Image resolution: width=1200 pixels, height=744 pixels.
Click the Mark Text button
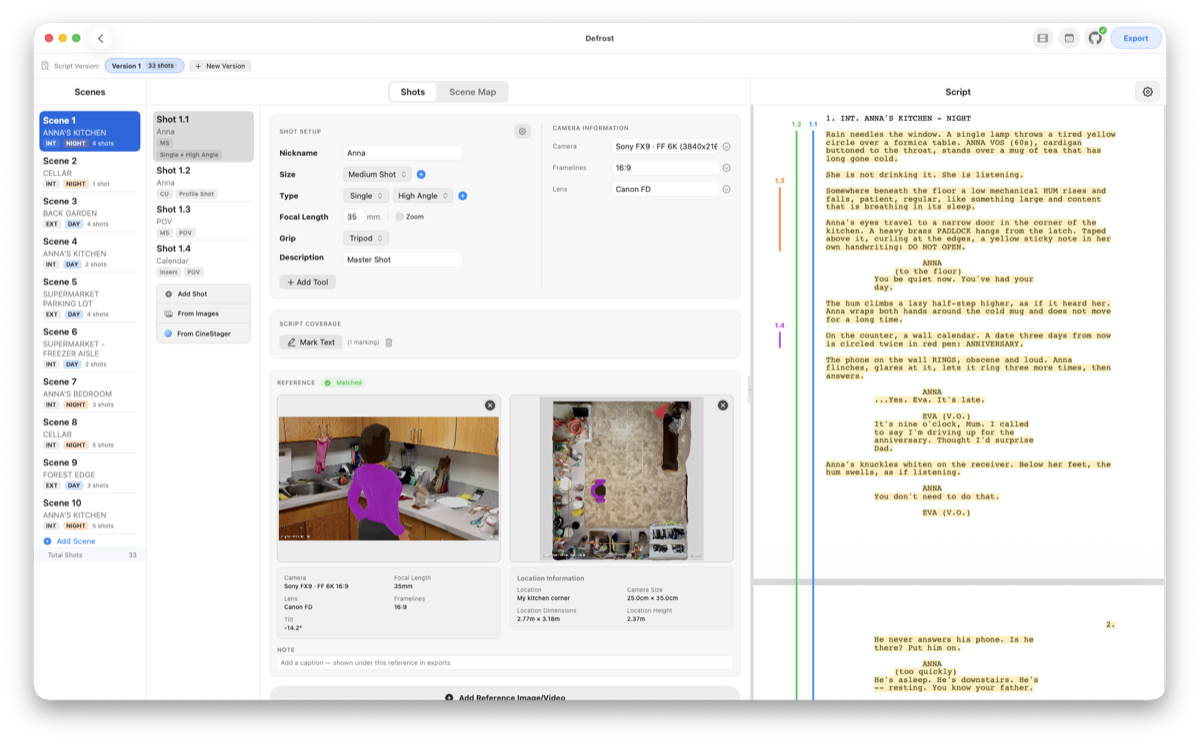coord(311,342)
